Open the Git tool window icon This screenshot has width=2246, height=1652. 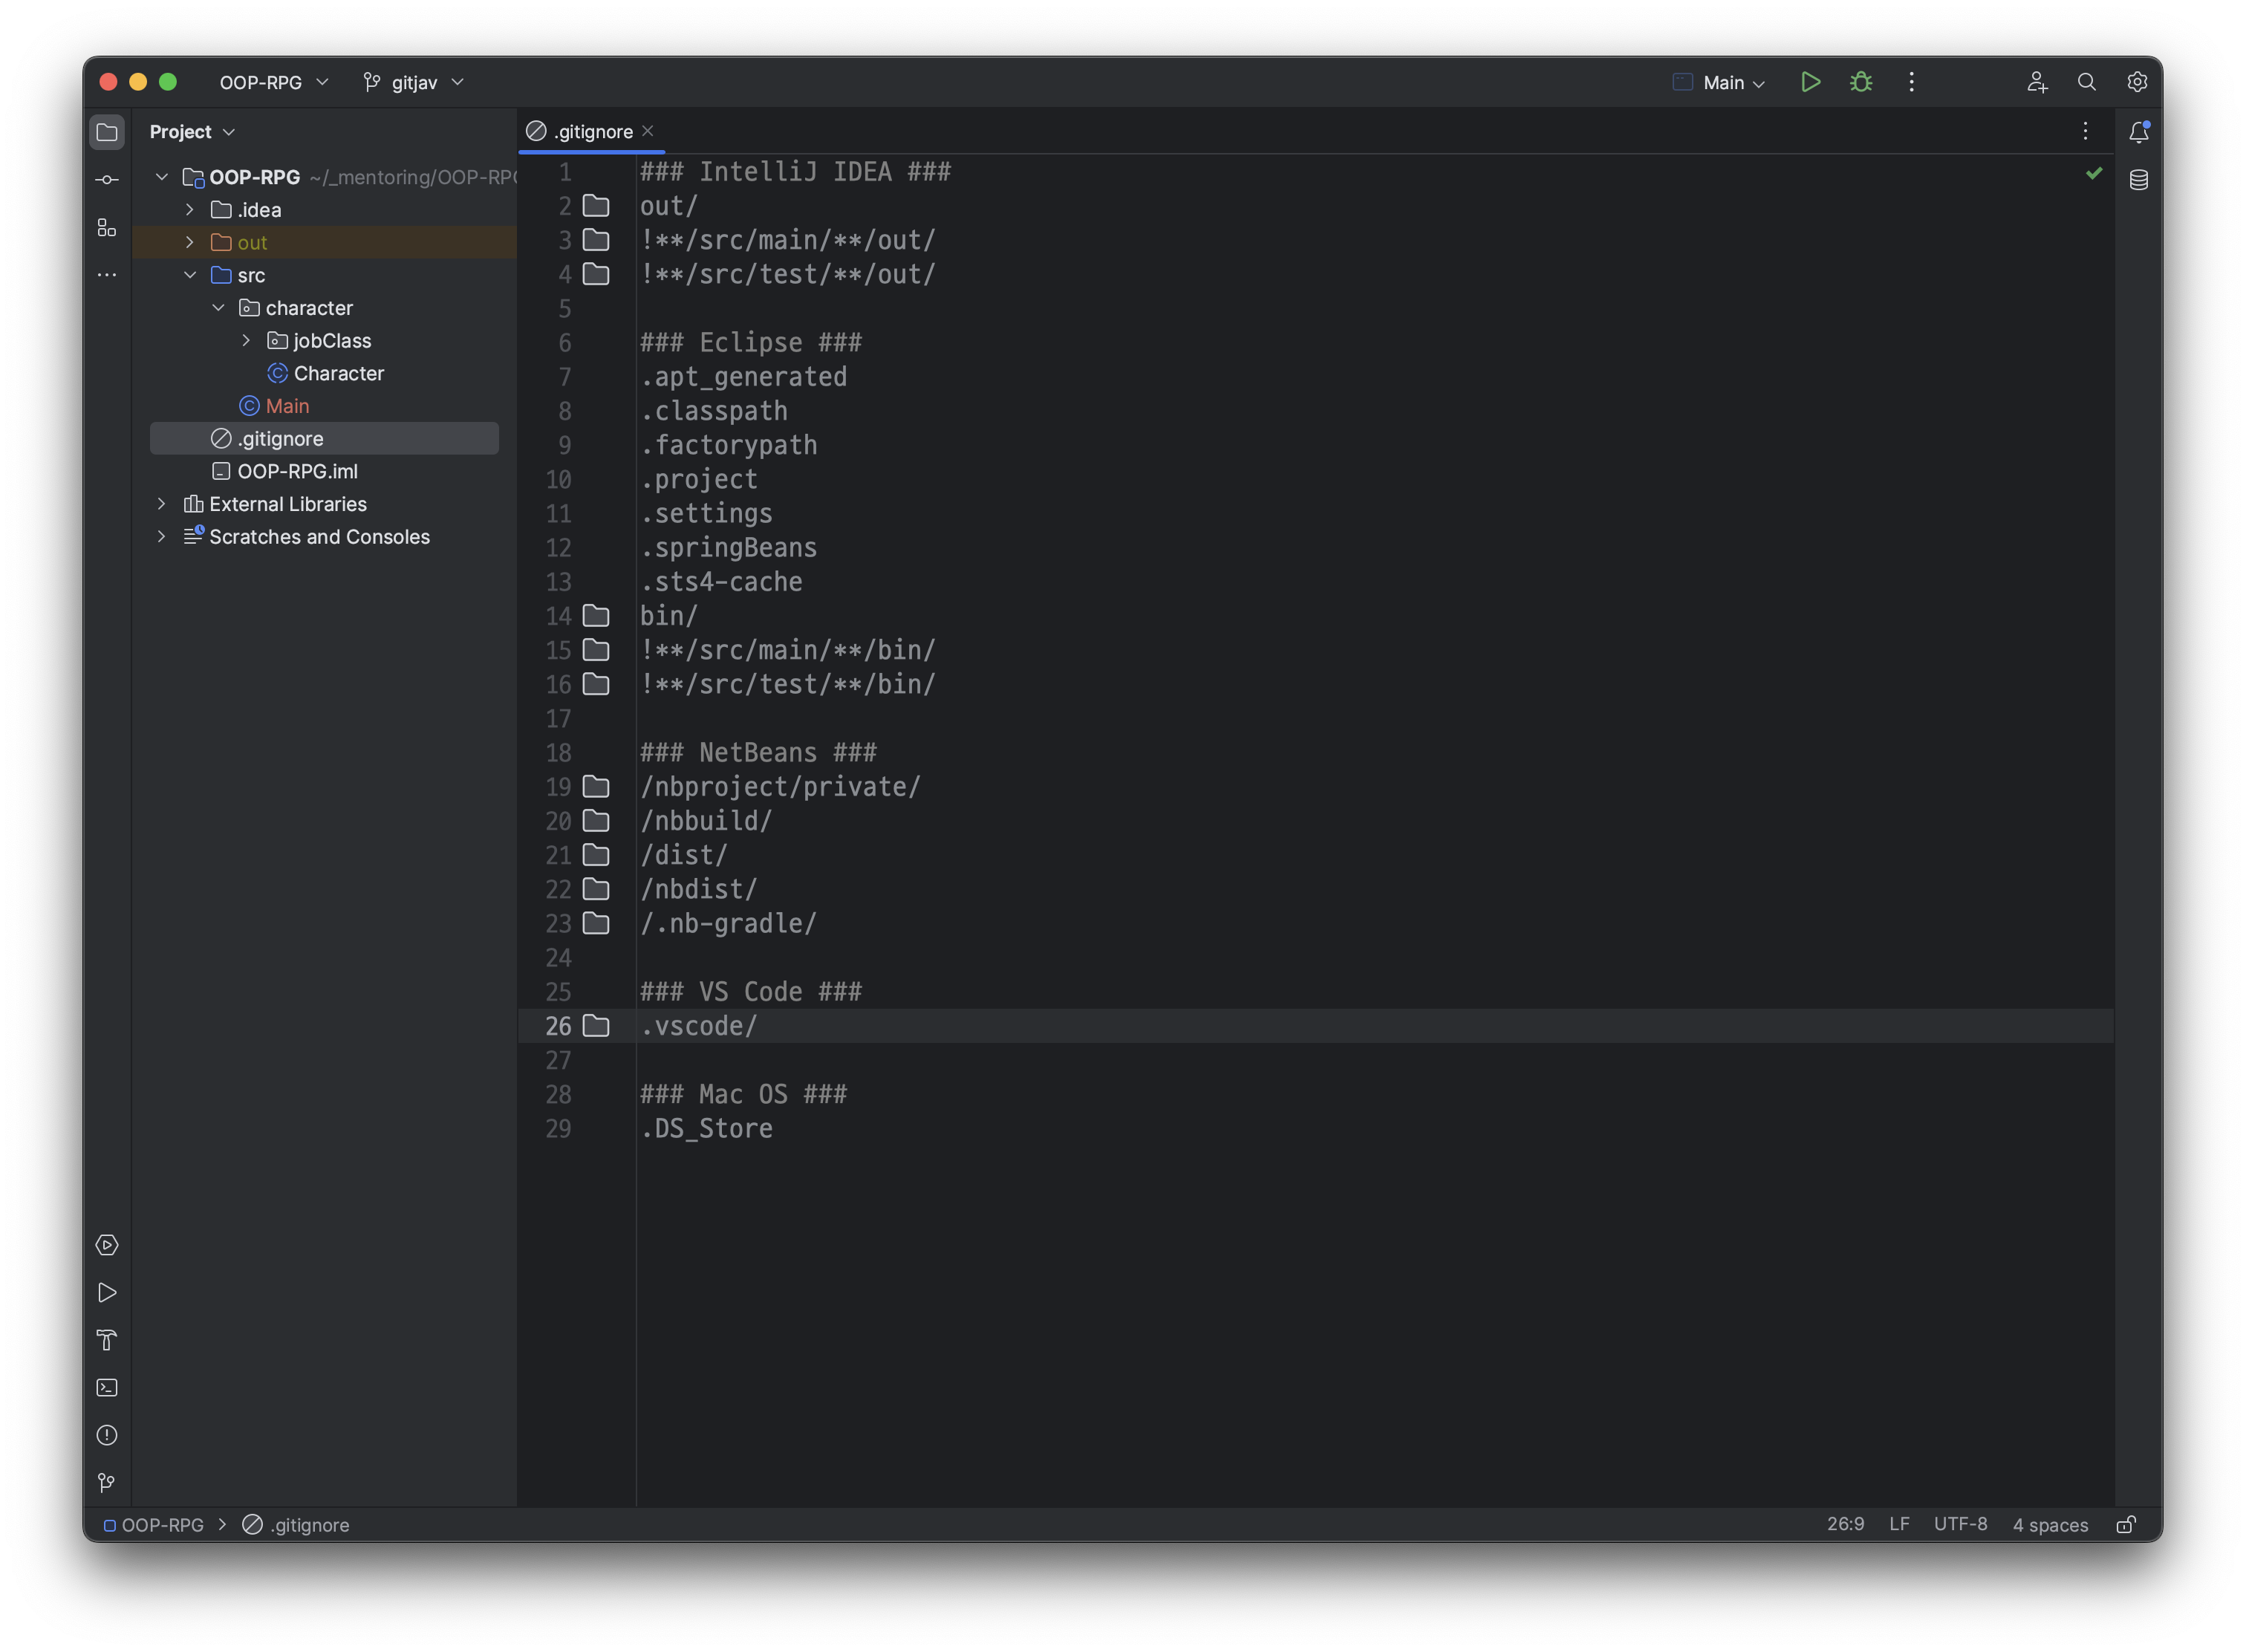(x=107, y=1483)
